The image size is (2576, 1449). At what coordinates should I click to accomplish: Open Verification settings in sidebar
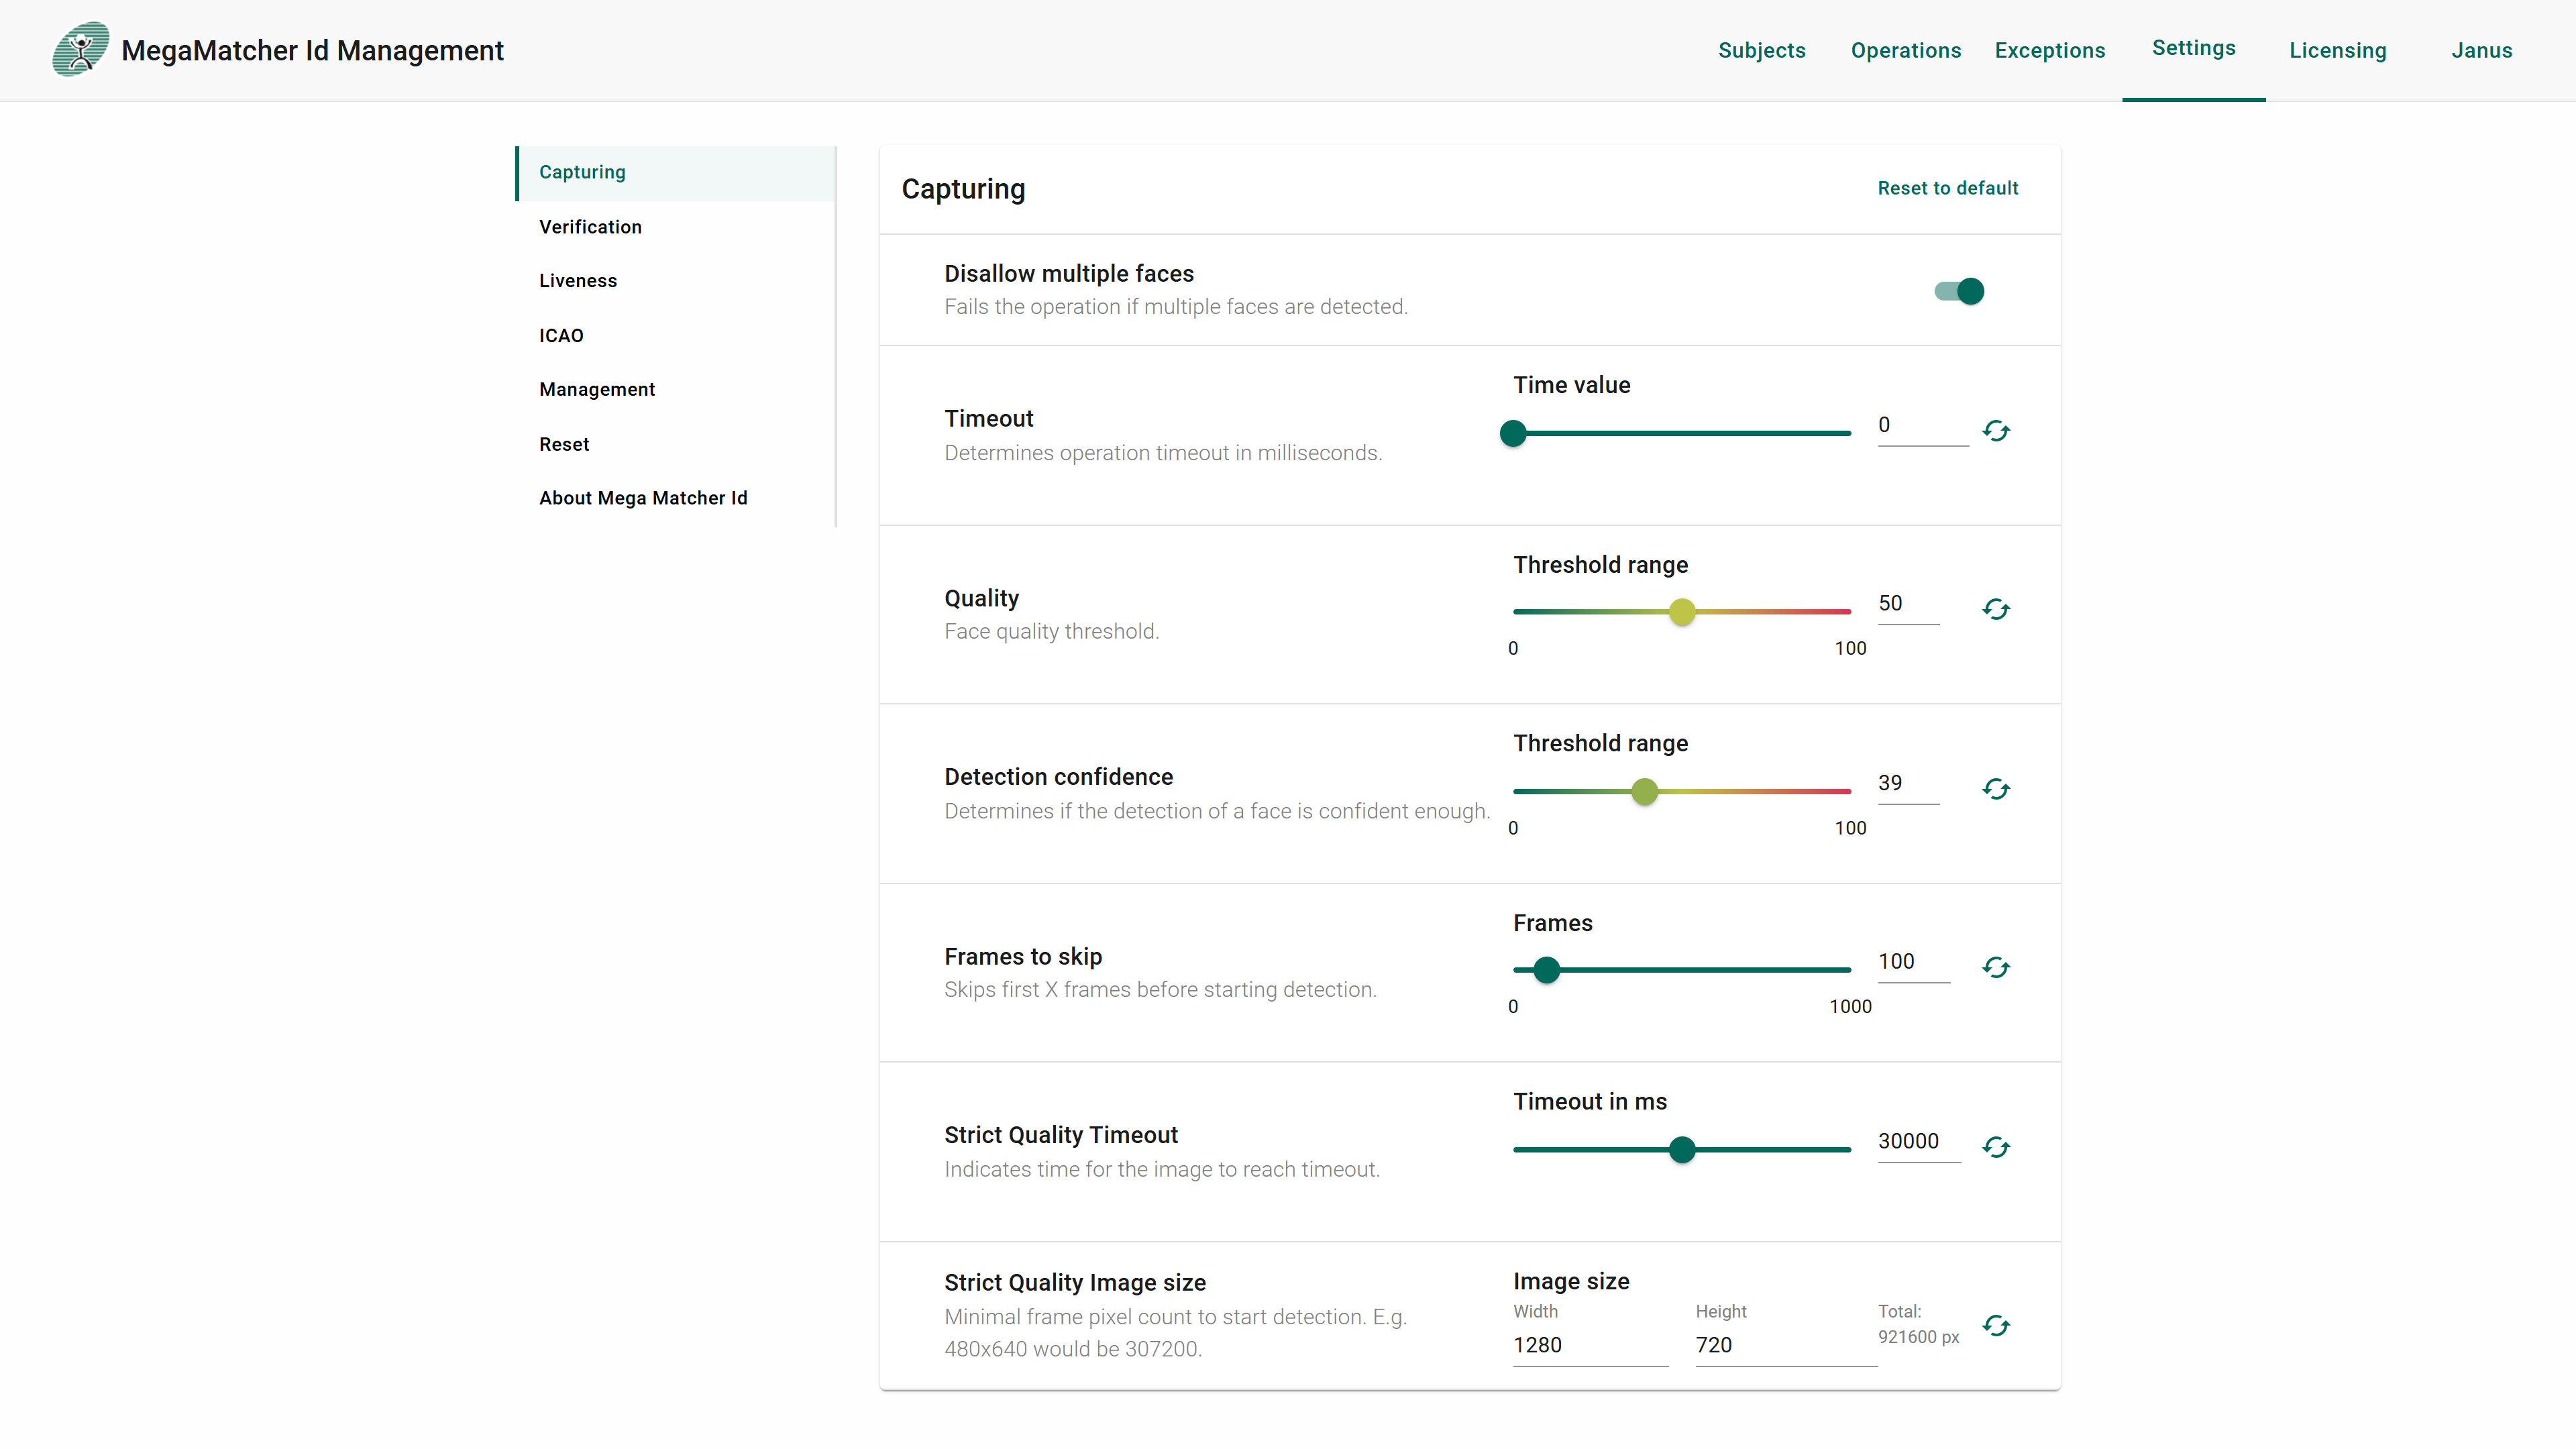click(676, 227)
